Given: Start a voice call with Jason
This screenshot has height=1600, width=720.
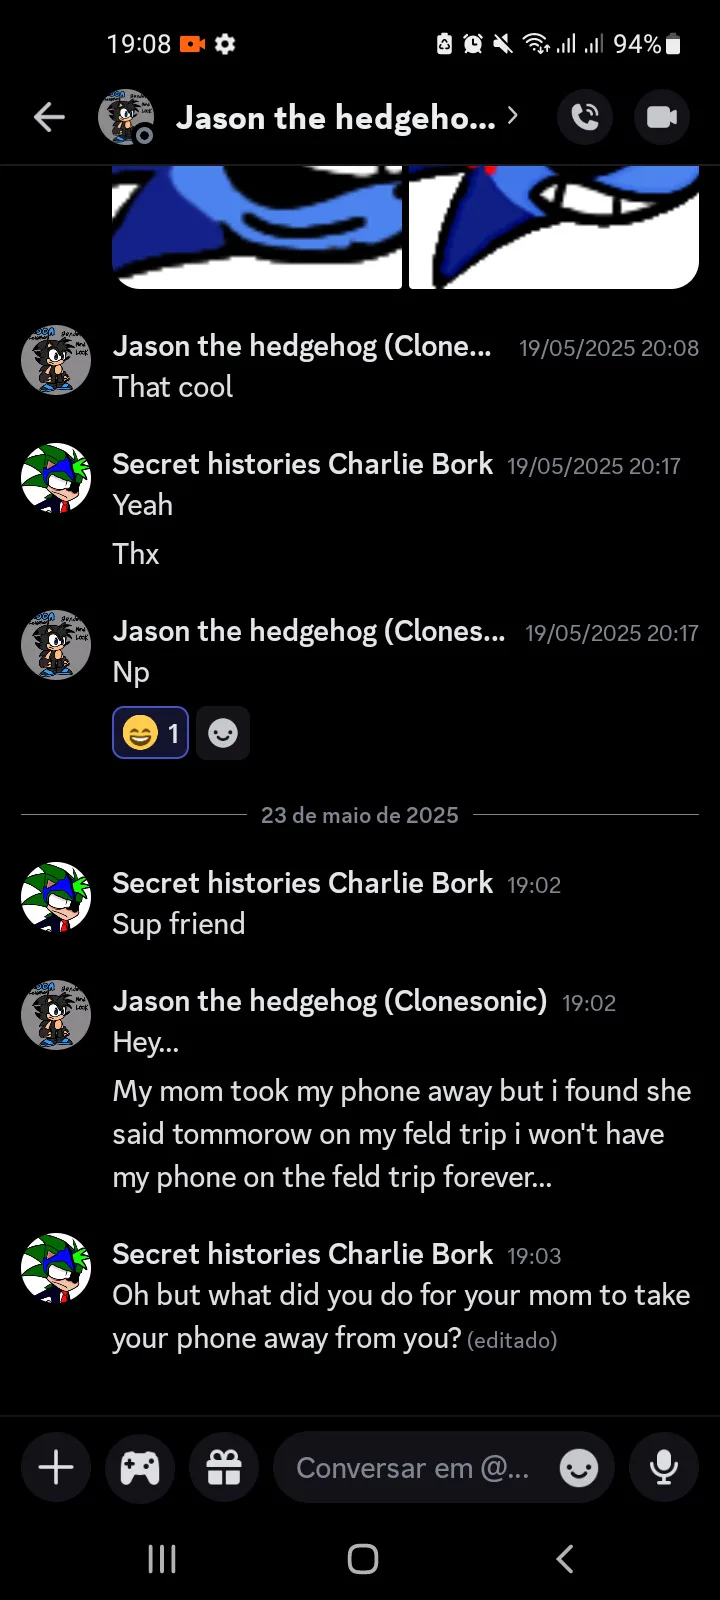Looking at the screenshot, I should (585, 117).
